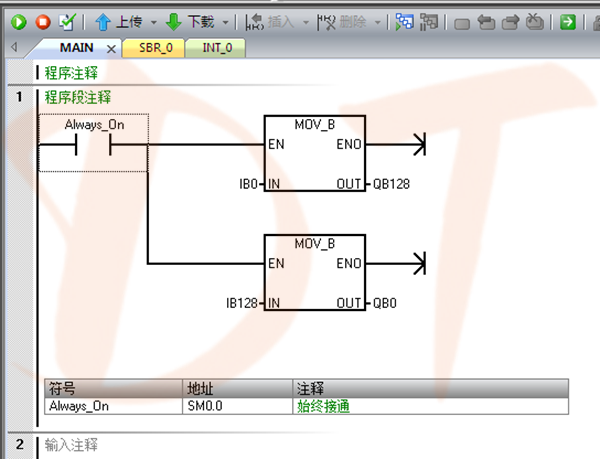Open the Upload dropdown arrow
Screen dimensions: 600x459
coord(151,21)
